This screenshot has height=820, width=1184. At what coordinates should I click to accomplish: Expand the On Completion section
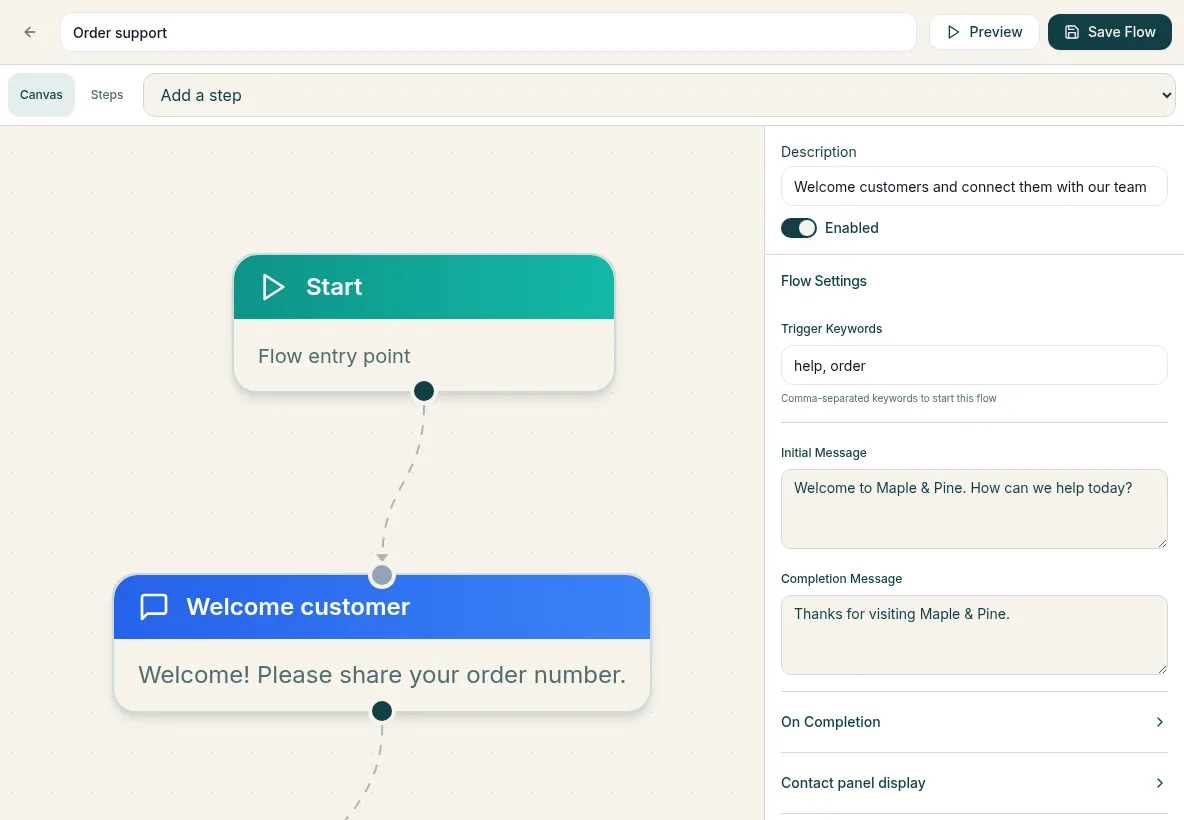click(x=974, y=722)
